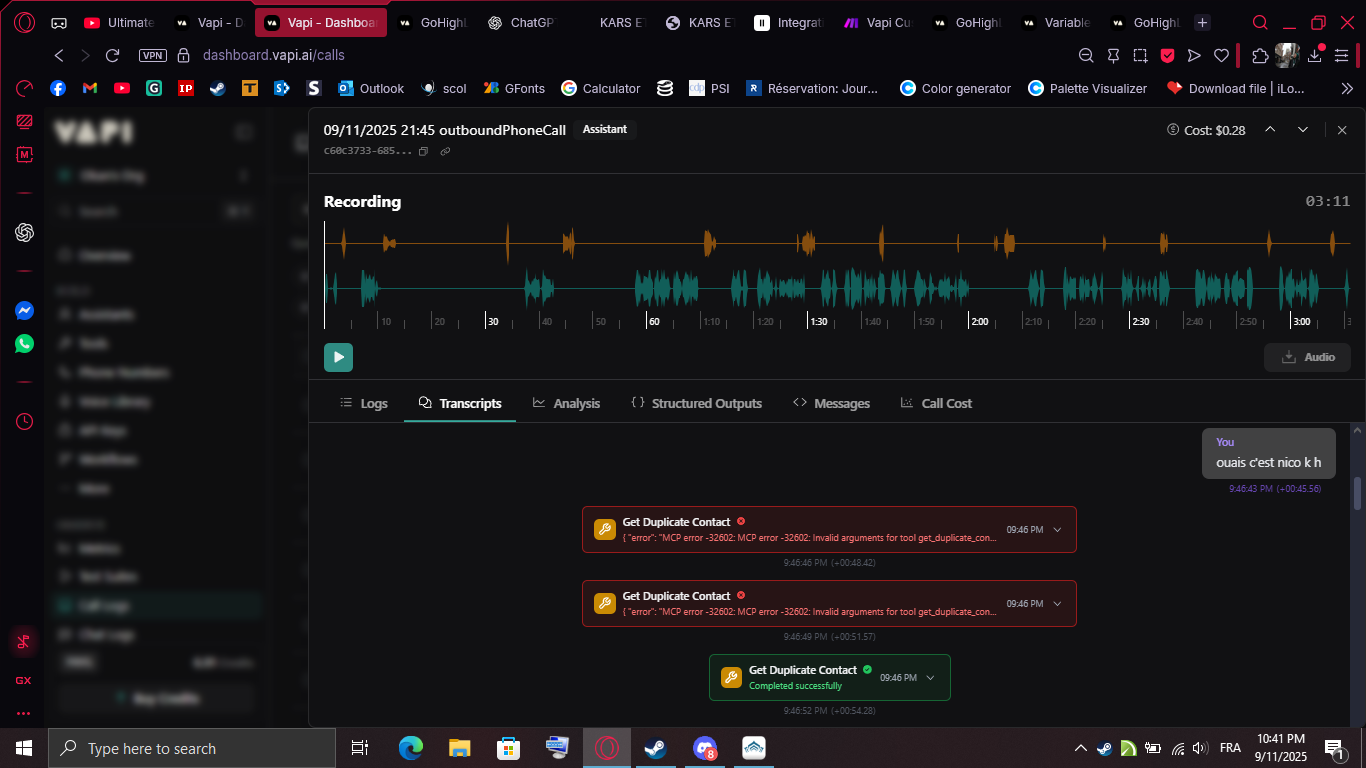The image size is (1366, 768).
Task: Open the Structured Outputs tab
Action: point(696,403)
